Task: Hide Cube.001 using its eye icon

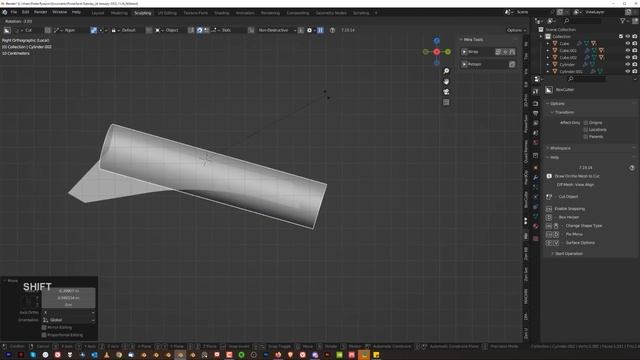Action: (628, 50)
